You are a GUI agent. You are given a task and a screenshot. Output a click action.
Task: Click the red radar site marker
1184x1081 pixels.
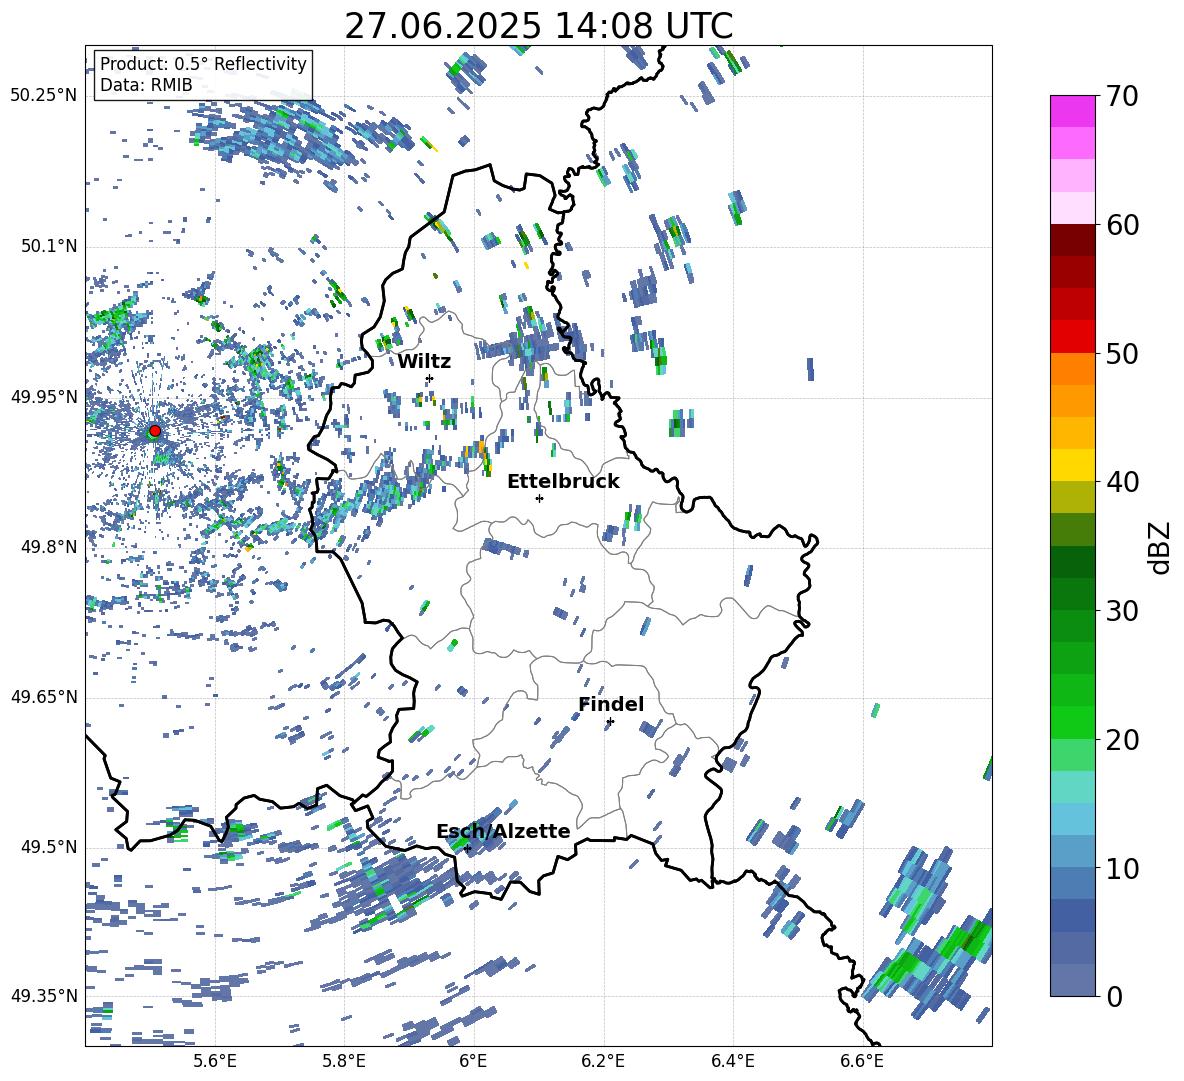pos(155,431)
